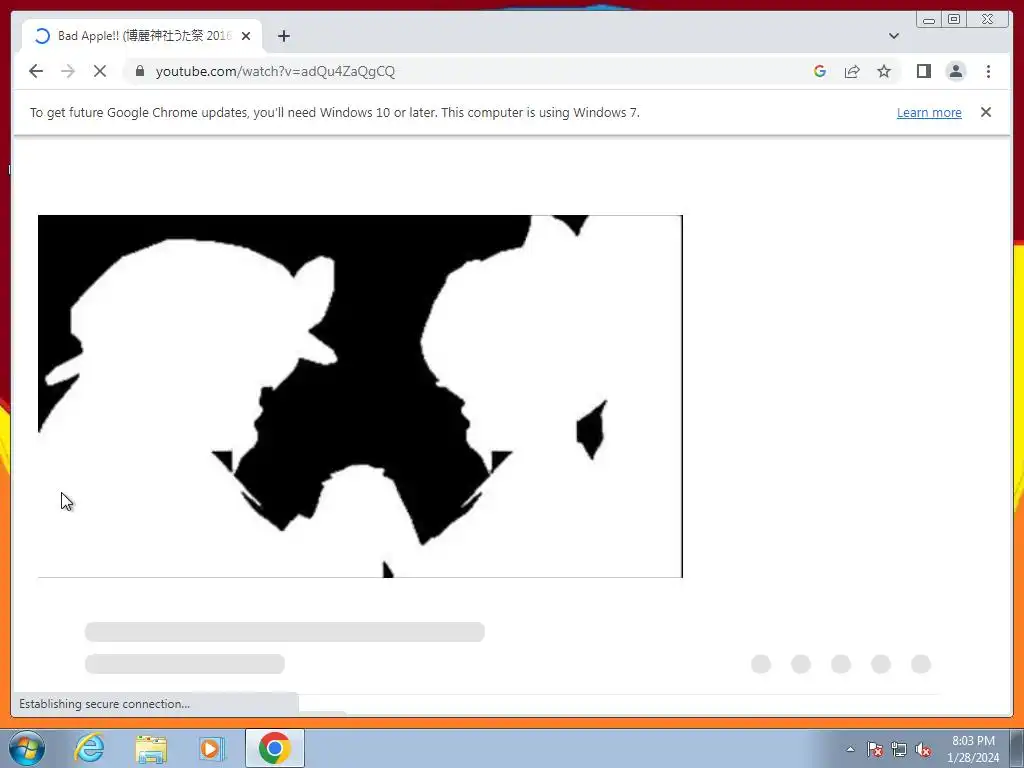1024x768 pixels.
Task: Launch Windows Media Player from the taskbar
Action: [212, 748]
